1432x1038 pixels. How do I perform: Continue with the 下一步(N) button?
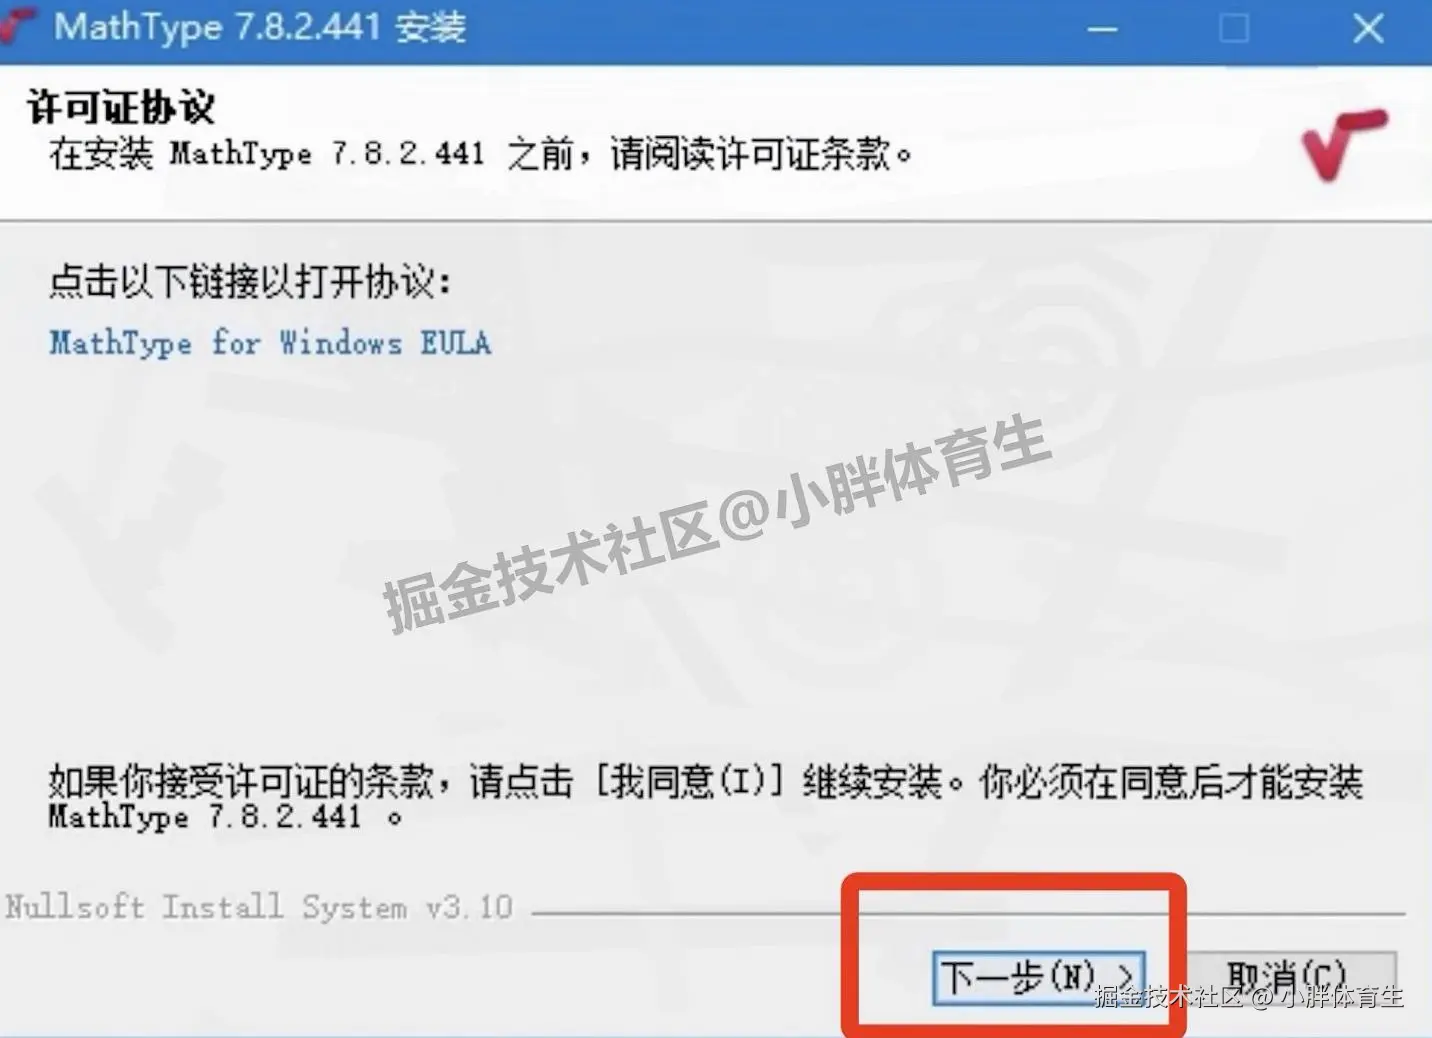click(1039, 977)
